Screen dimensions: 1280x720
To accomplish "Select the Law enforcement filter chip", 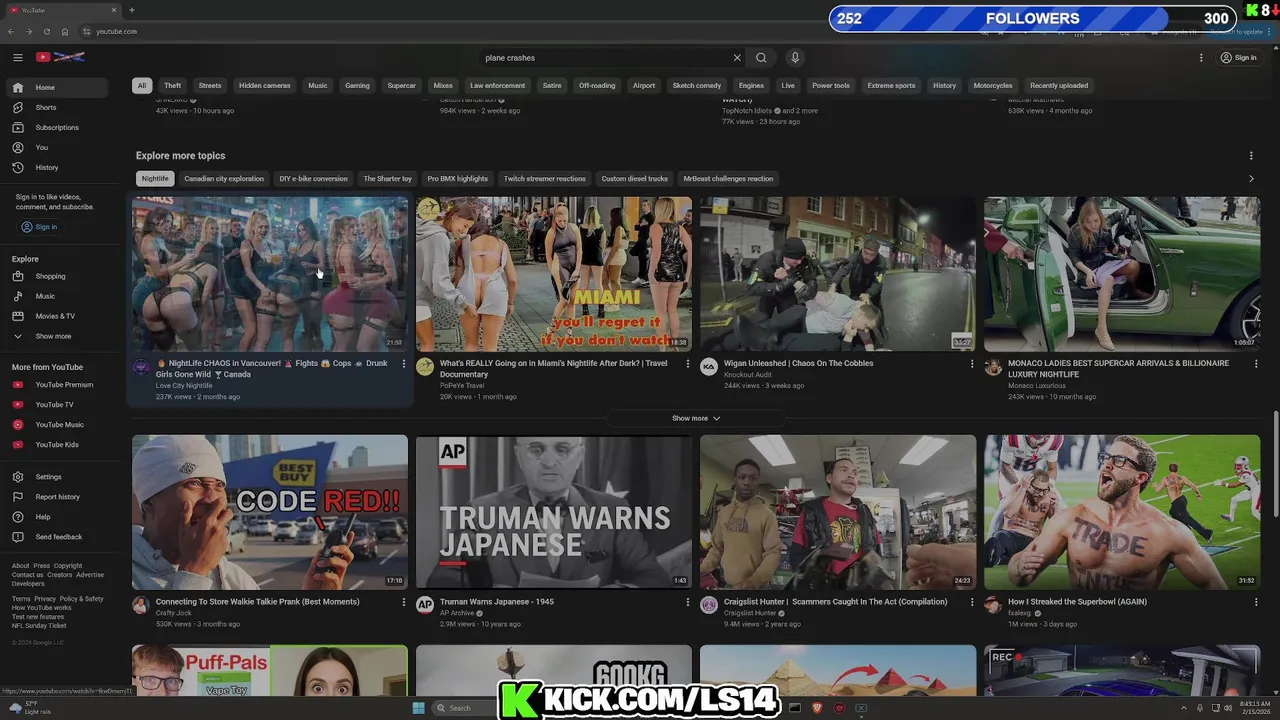I will click(498, 86).
